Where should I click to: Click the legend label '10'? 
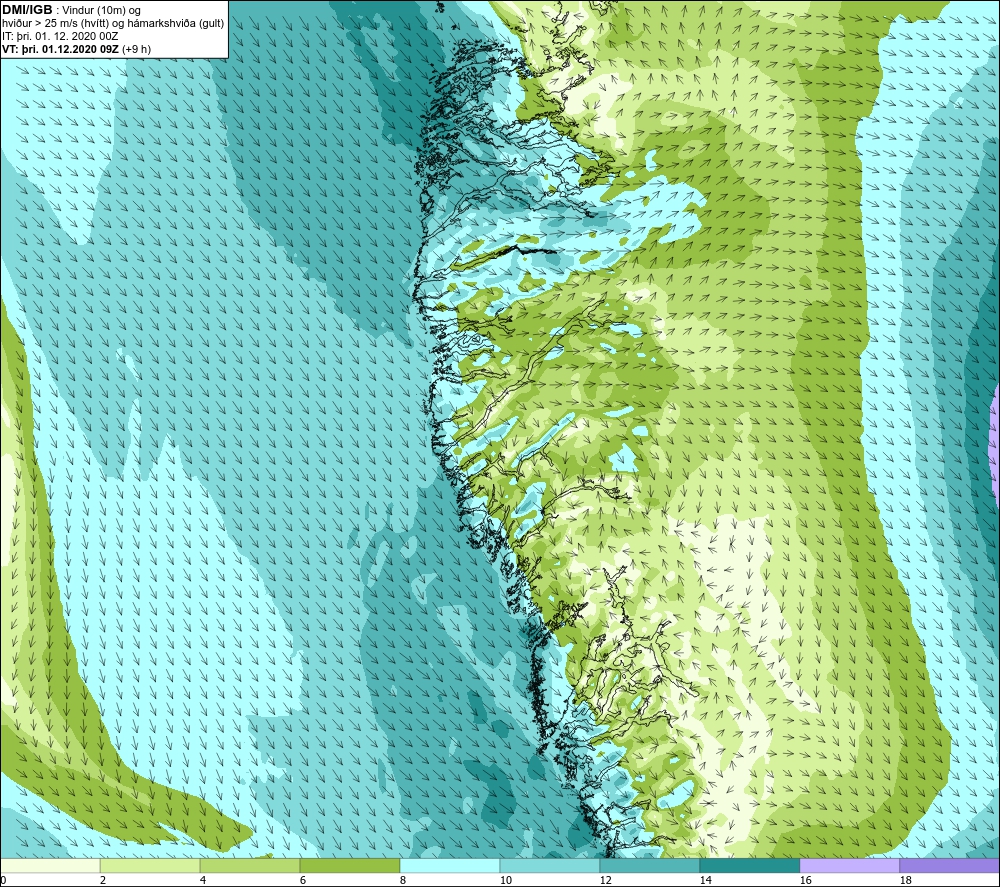[x=506, y=880]
